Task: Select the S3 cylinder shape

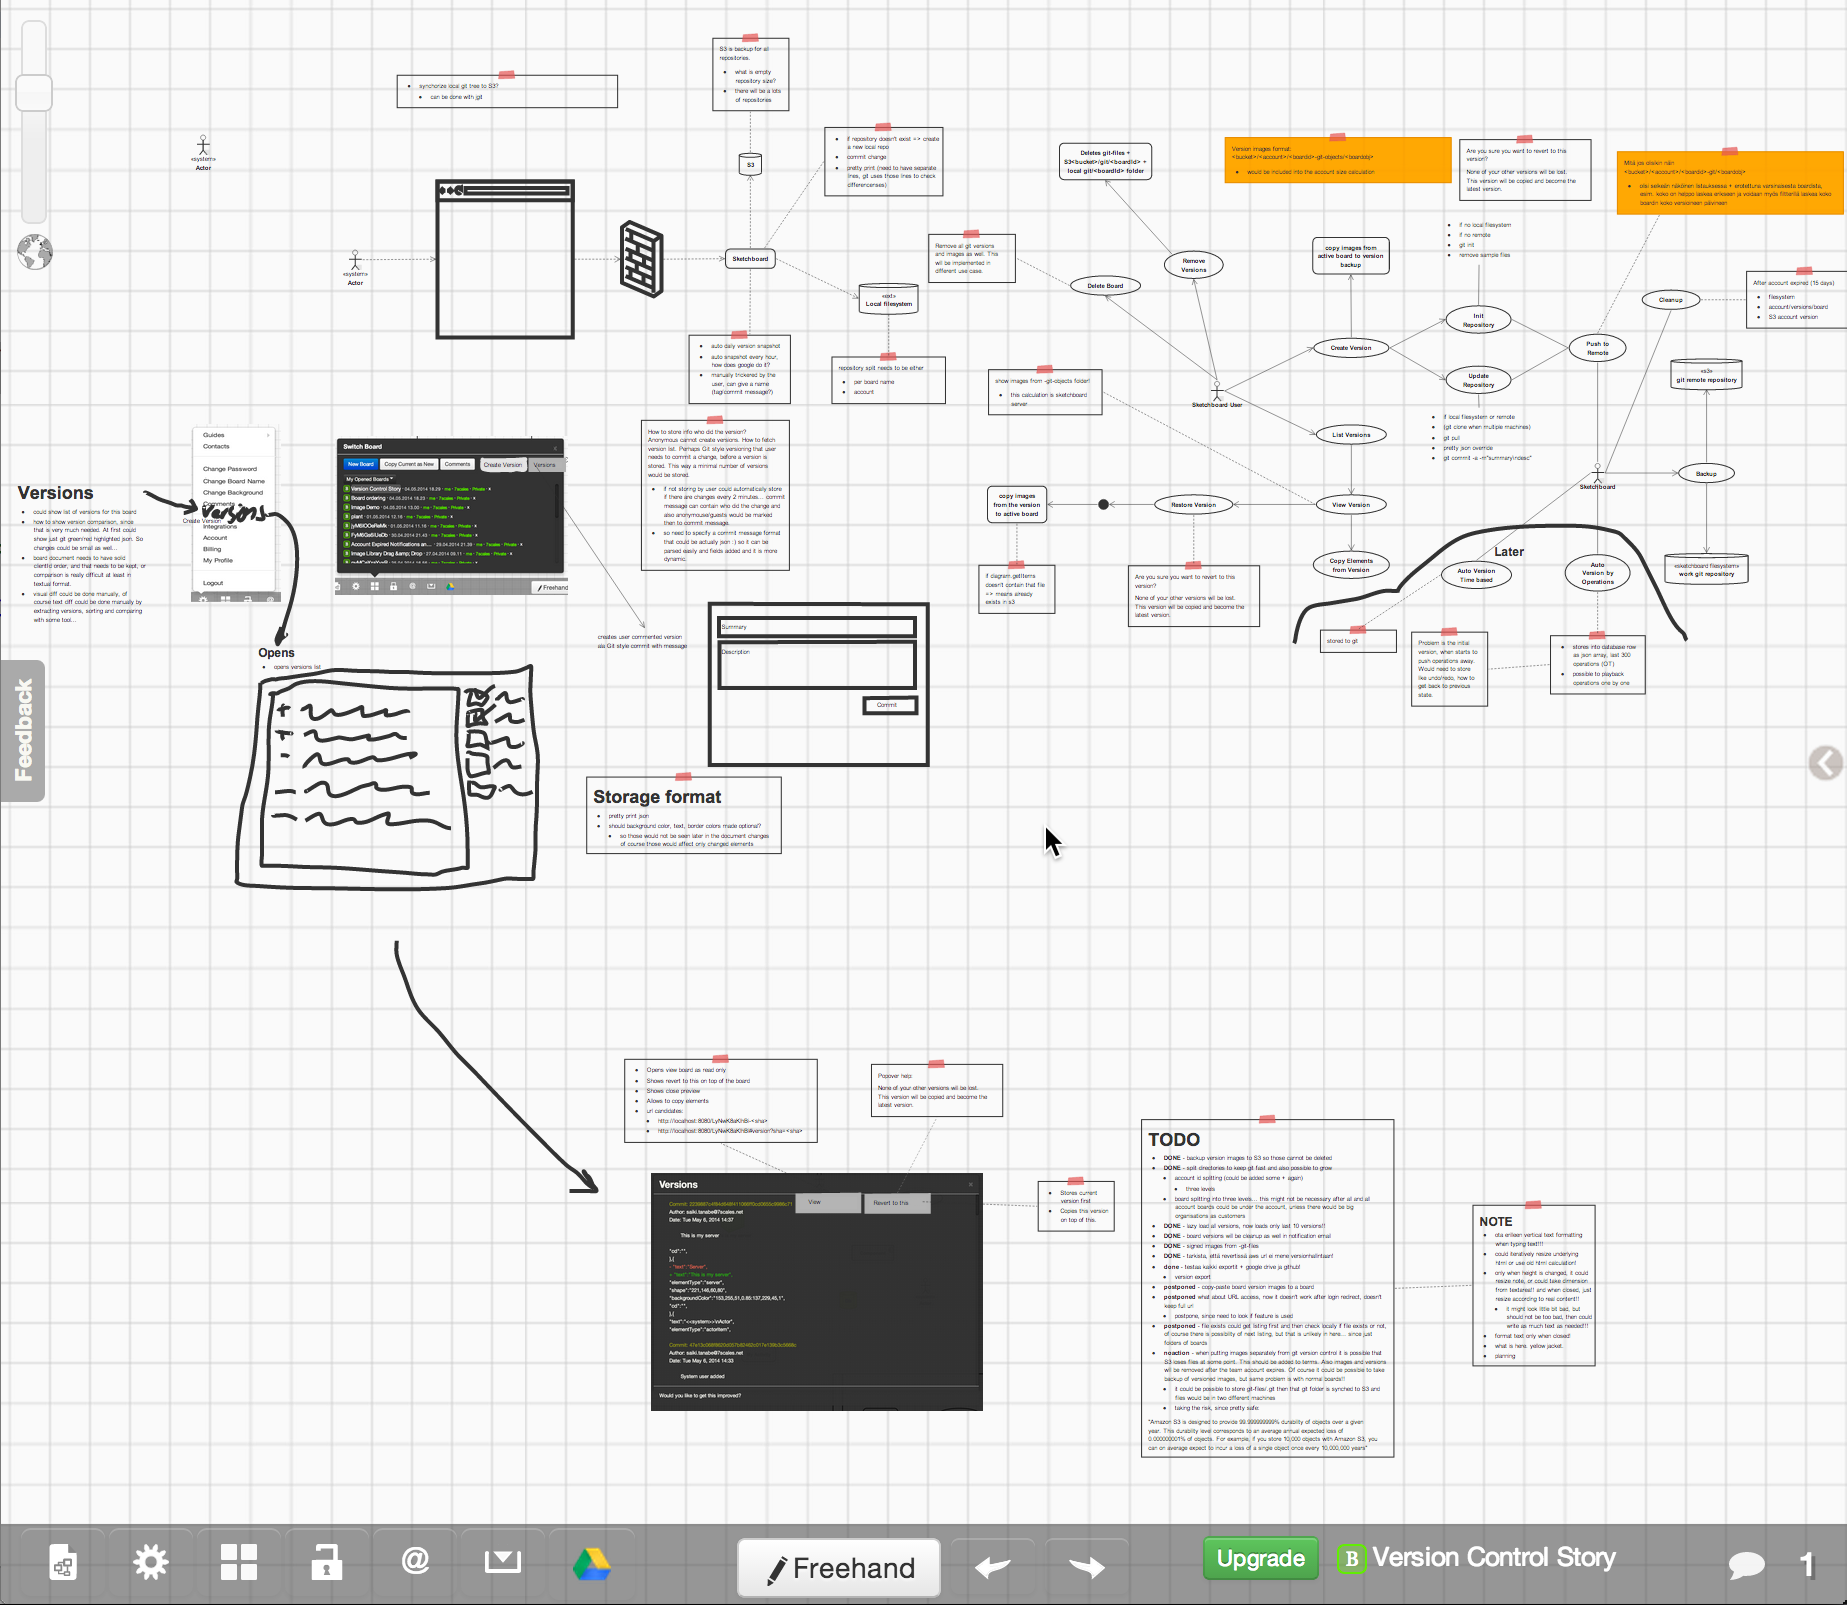Action: pyautogui.click(x=750, y=164)
